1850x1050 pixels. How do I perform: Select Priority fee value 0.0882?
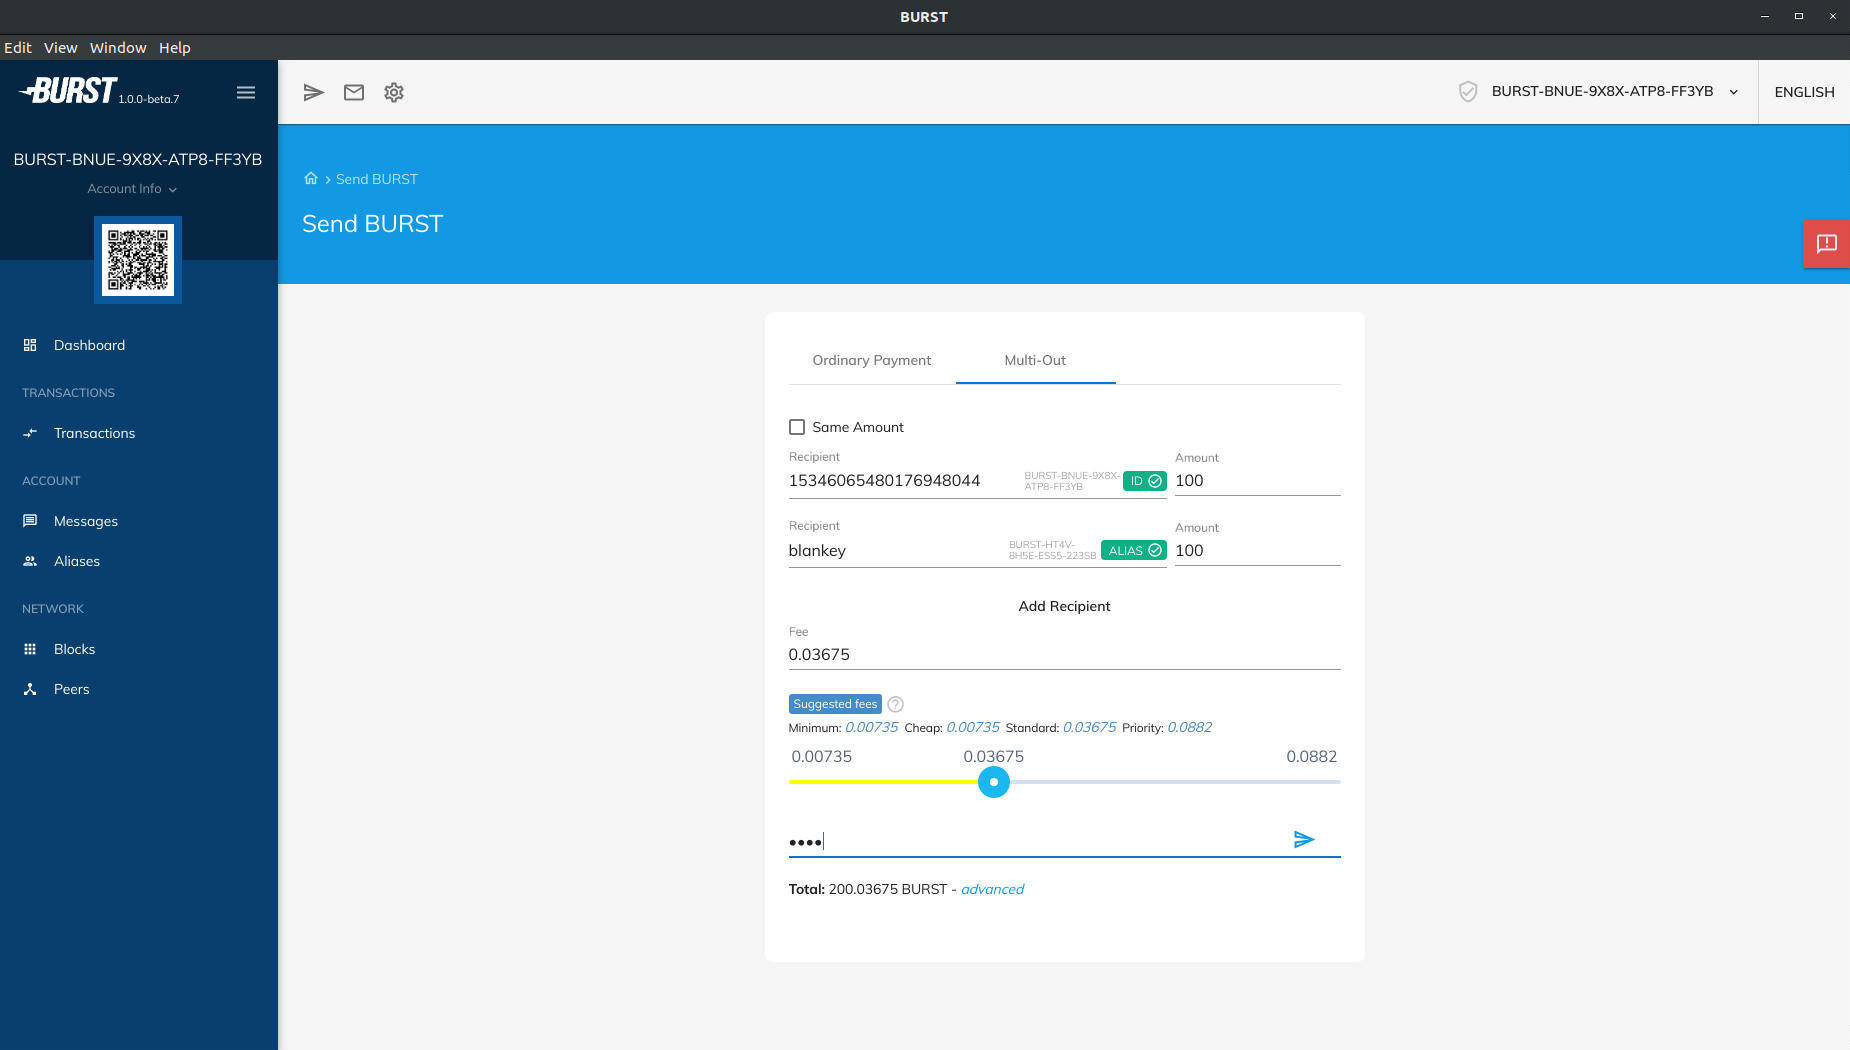click(1189, 727)
